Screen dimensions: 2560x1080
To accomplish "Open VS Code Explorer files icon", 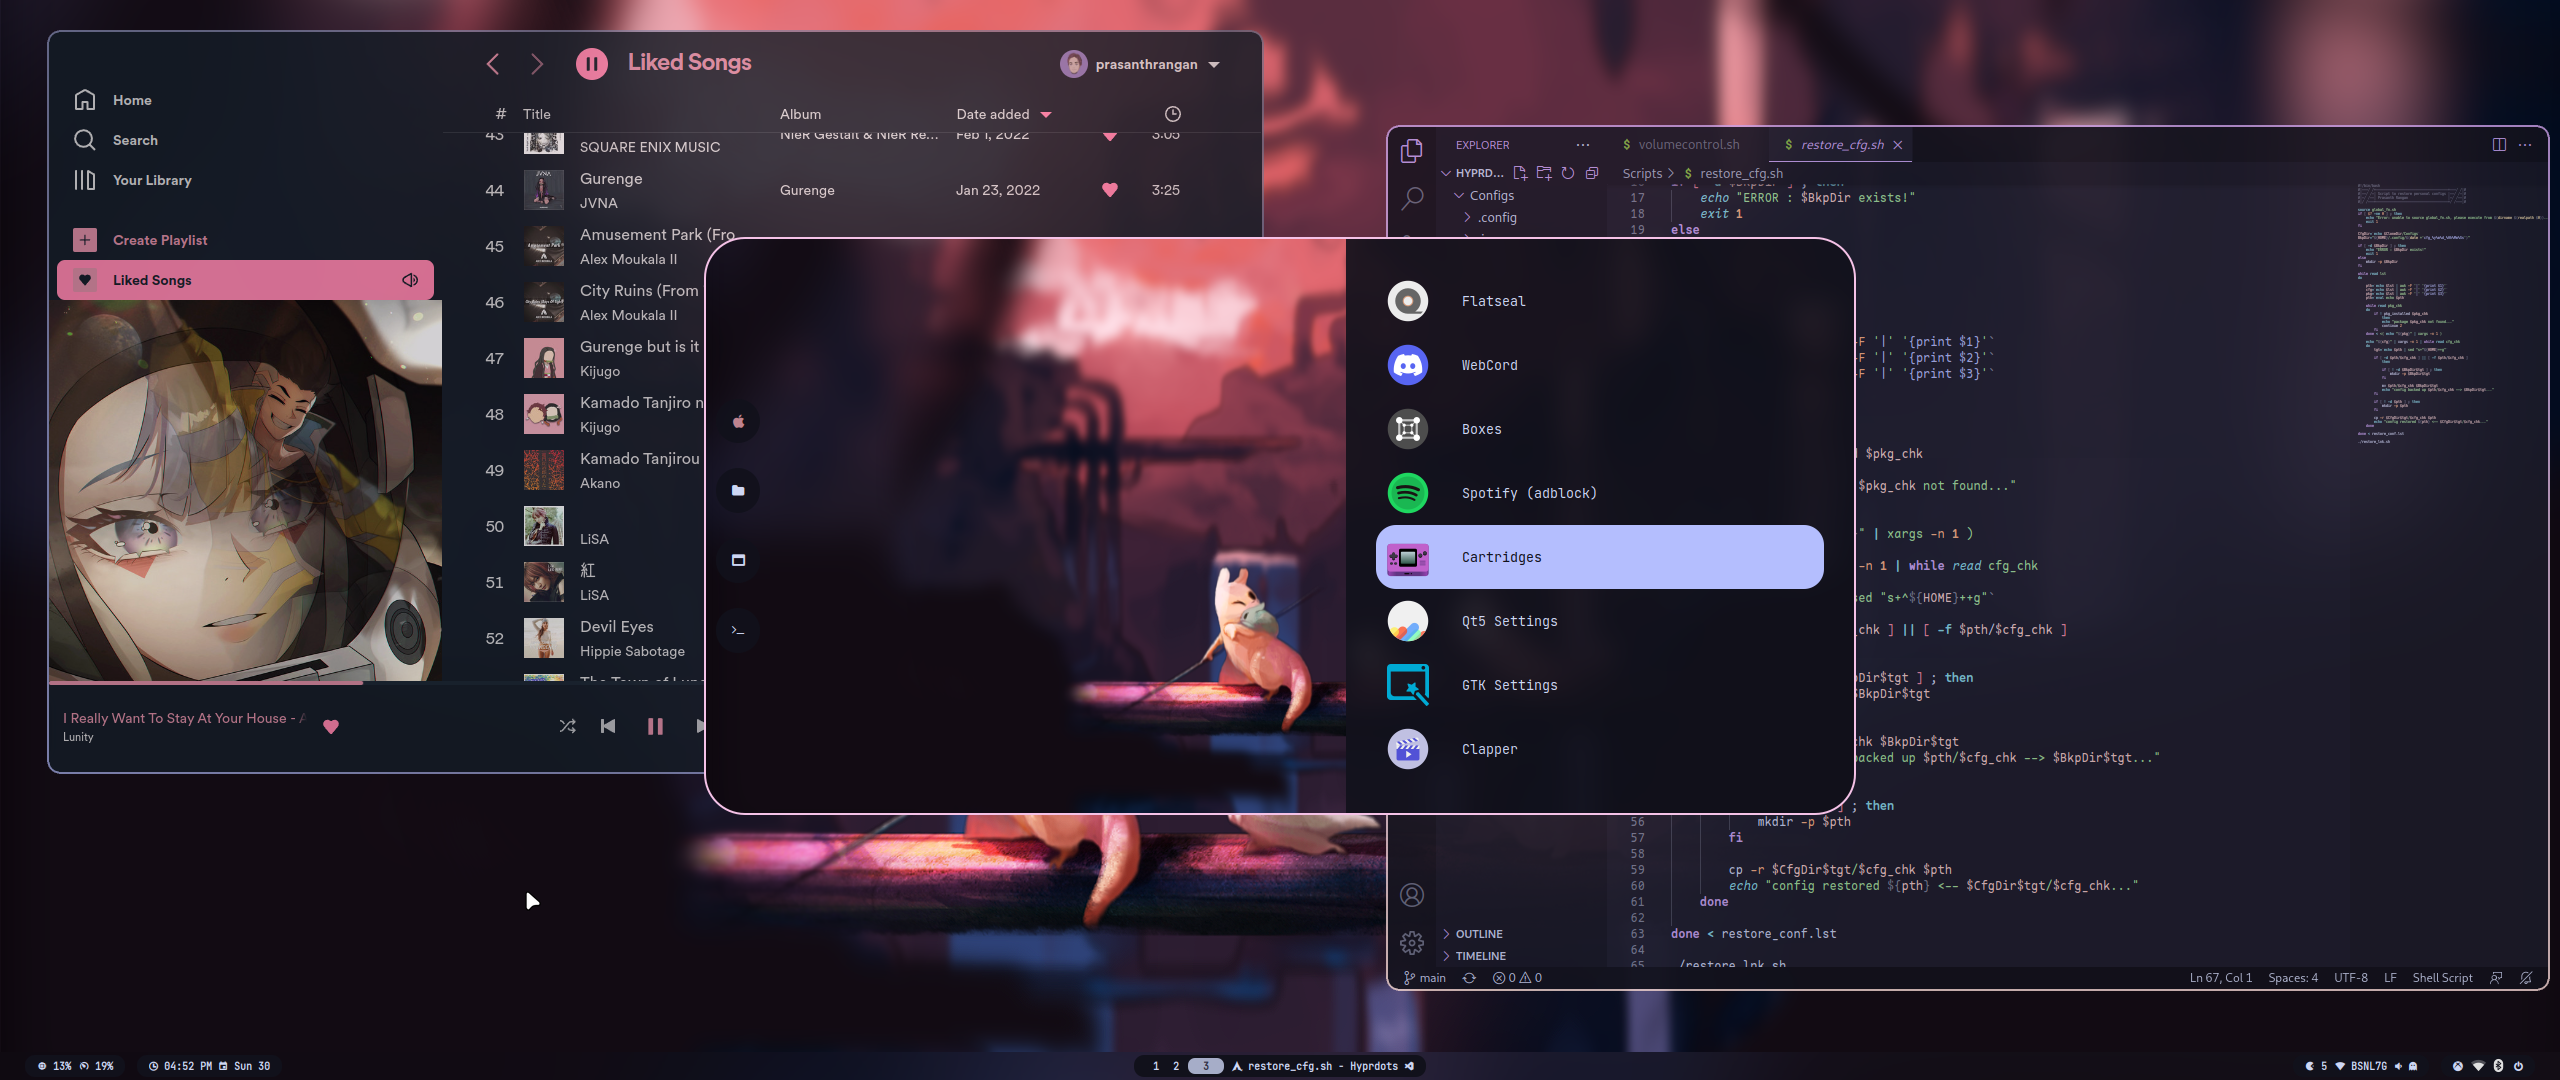I will [1412, 150].
